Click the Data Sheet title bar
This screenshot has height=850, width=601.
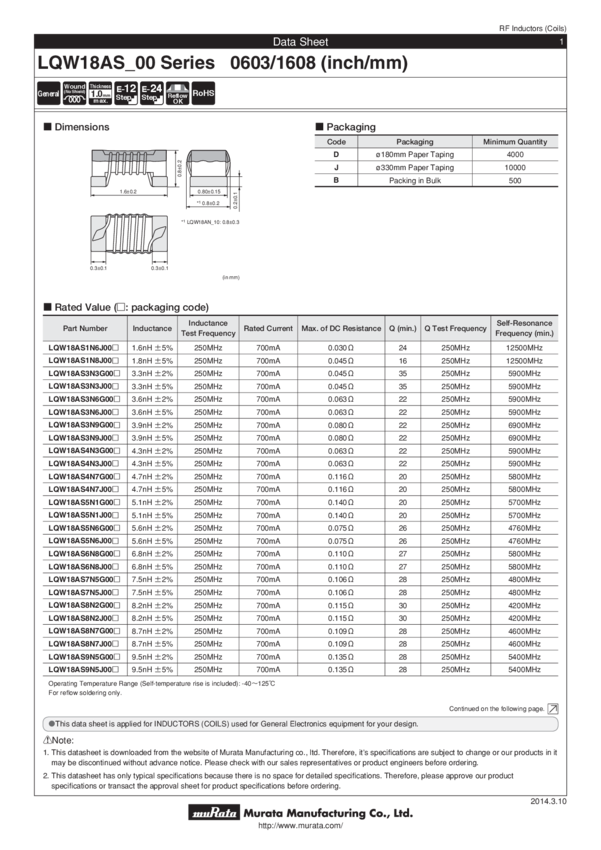(300, 42)
